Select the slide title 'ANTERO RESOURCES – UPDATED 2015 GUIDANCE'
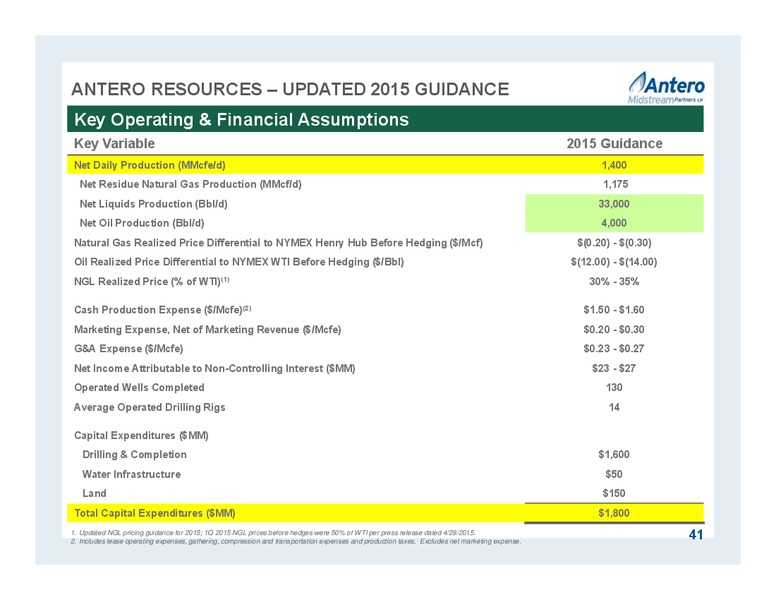This screenshot has height=600, width=776. [290, 89]
